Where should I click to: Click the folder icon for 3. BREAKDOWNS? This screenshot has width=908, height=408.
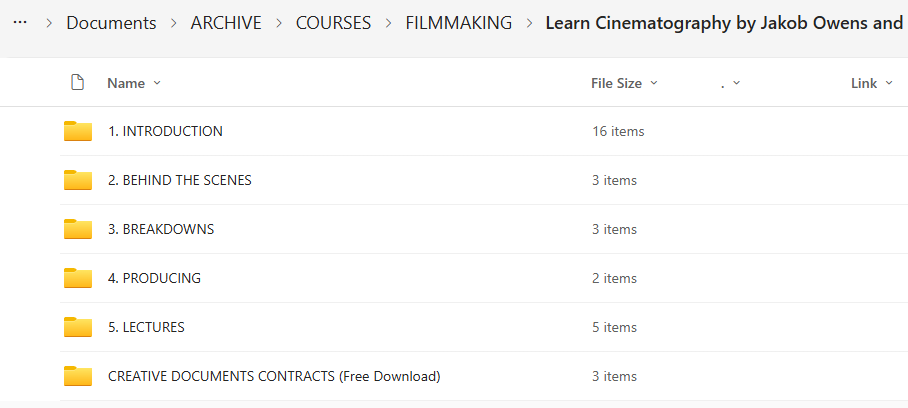77,229
